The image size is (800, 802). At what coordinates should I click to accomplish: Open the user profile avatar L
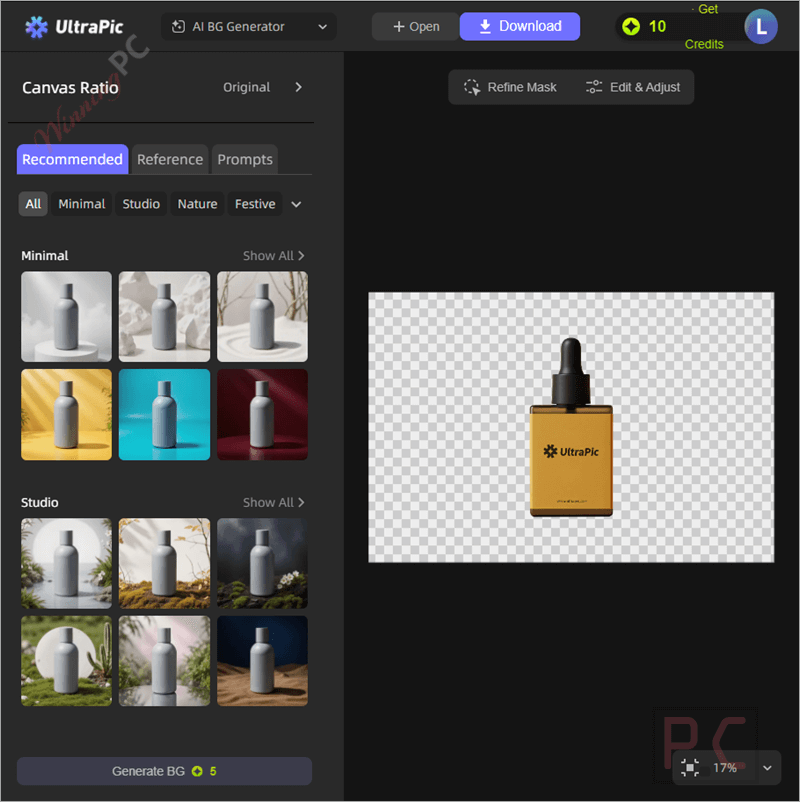pyautogui.click(x=761, y=26)
